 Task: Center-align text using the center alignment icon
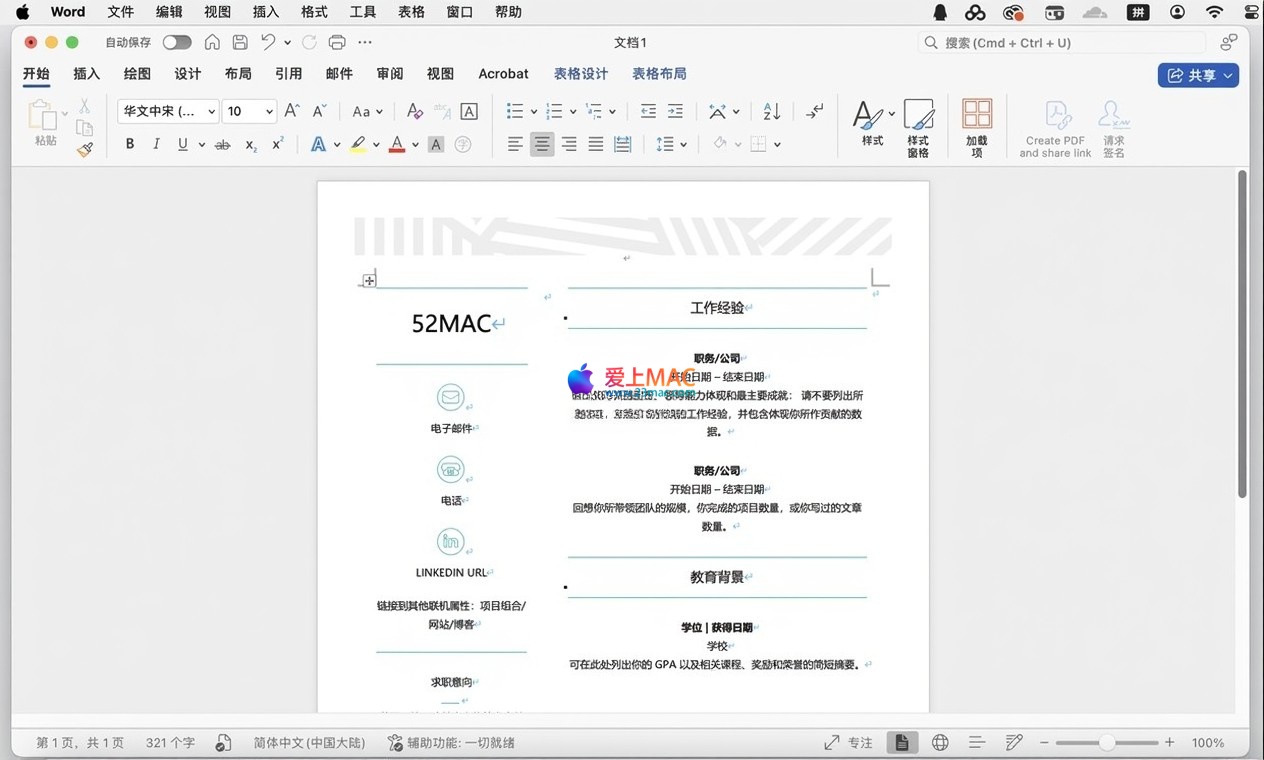tap(542, 144)
